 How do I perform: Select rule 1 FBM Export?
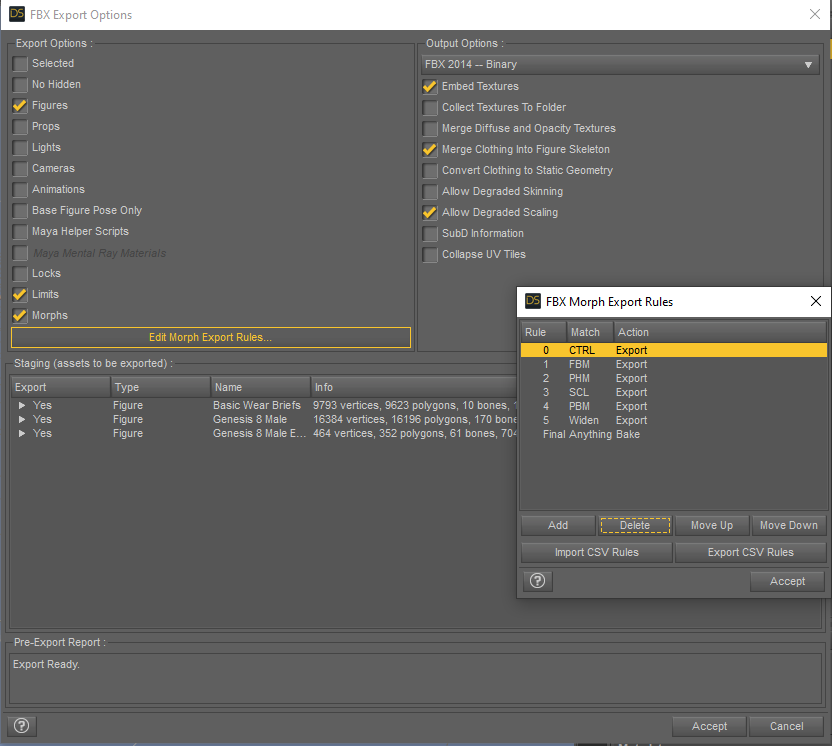pos(673,365)
